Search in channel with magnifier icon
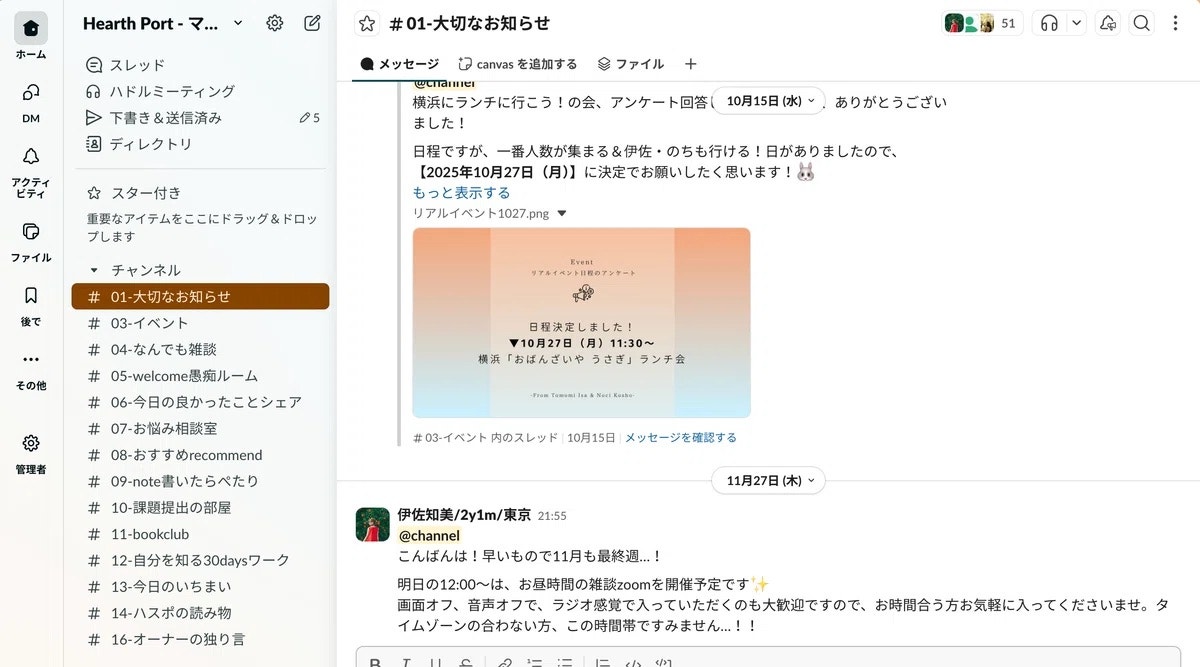1200x667 pixels. [1141, 23]
